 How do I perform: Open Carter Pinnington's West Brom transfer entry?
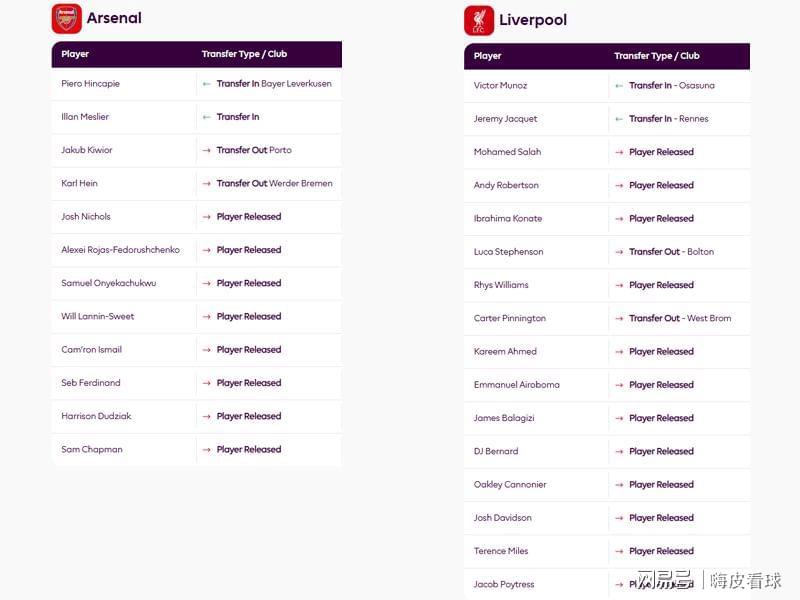(680, 318)
